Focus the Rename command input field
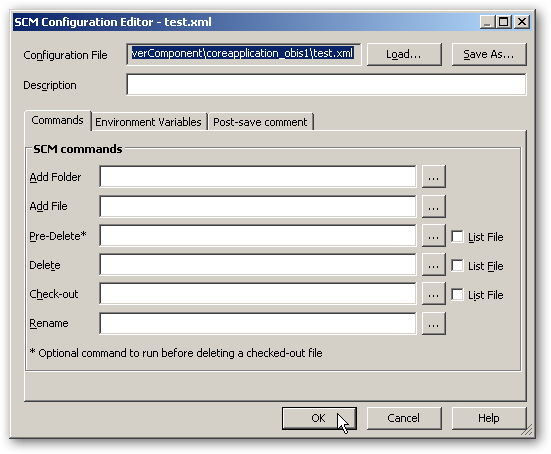 pyautogui.click(x=258, y=323)
